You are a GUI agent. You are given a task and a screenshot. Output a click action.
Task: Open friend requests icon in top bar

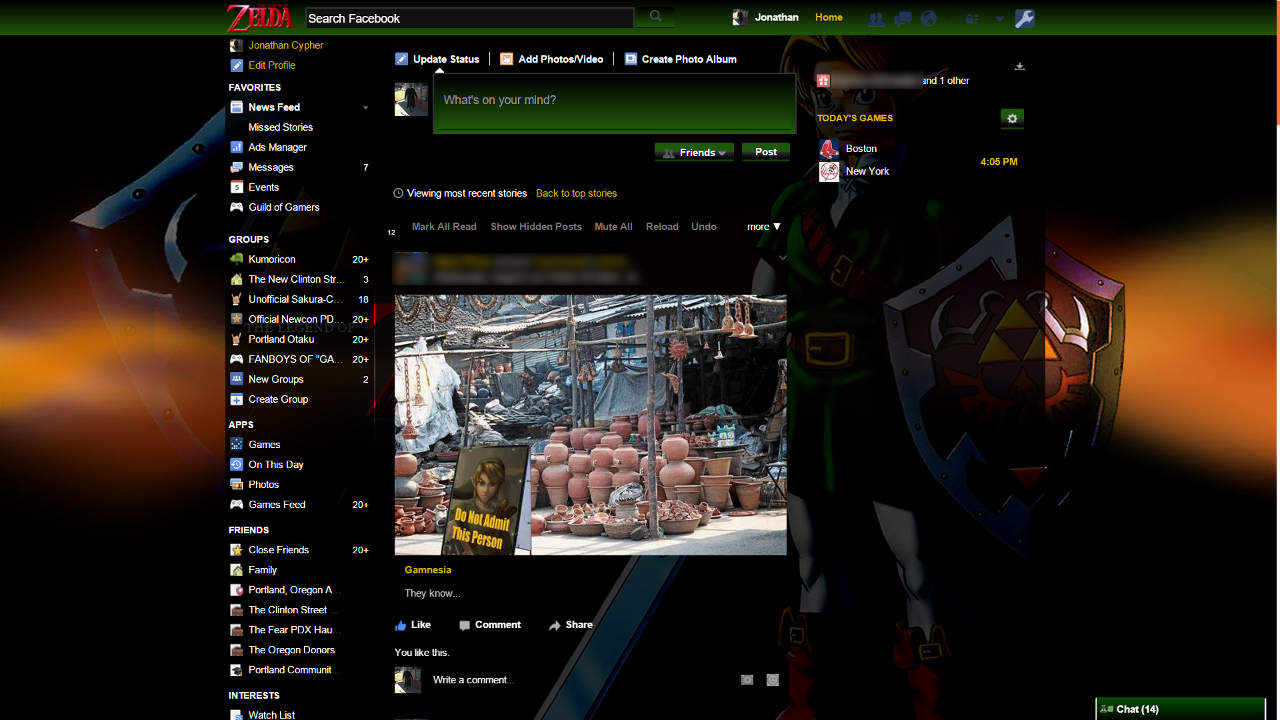tap(876, 19)
